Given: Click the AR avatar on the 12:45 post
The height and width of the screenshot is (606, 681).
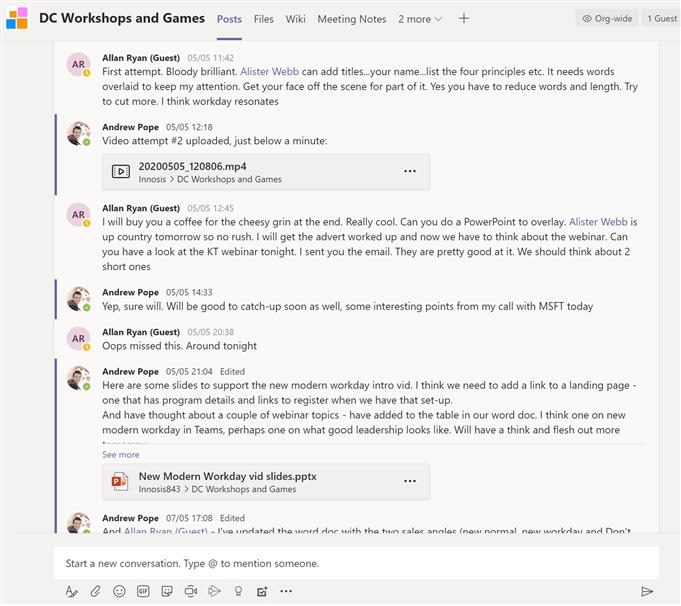Looking at the screenshot, I should pos(78,215).
